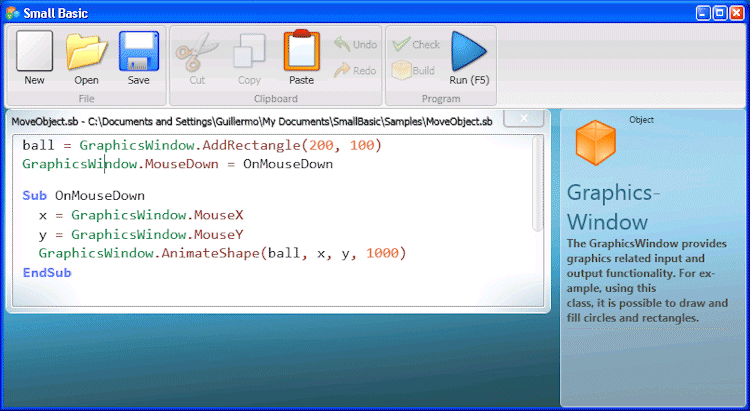750x411 pixels.
Task: Close the Small Basic window
Action: click(736, 13)
